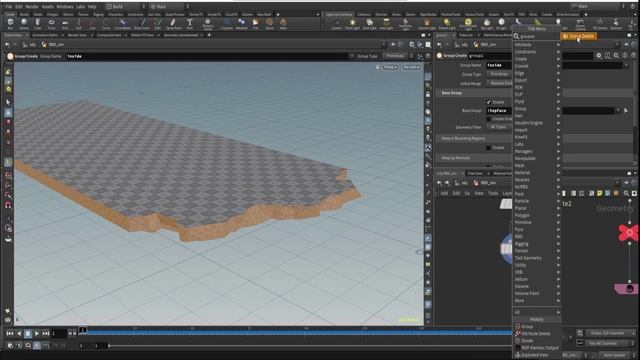Select the L-System shelf tool
Viewport: 640px width, 360px height.
coord(227,24)
